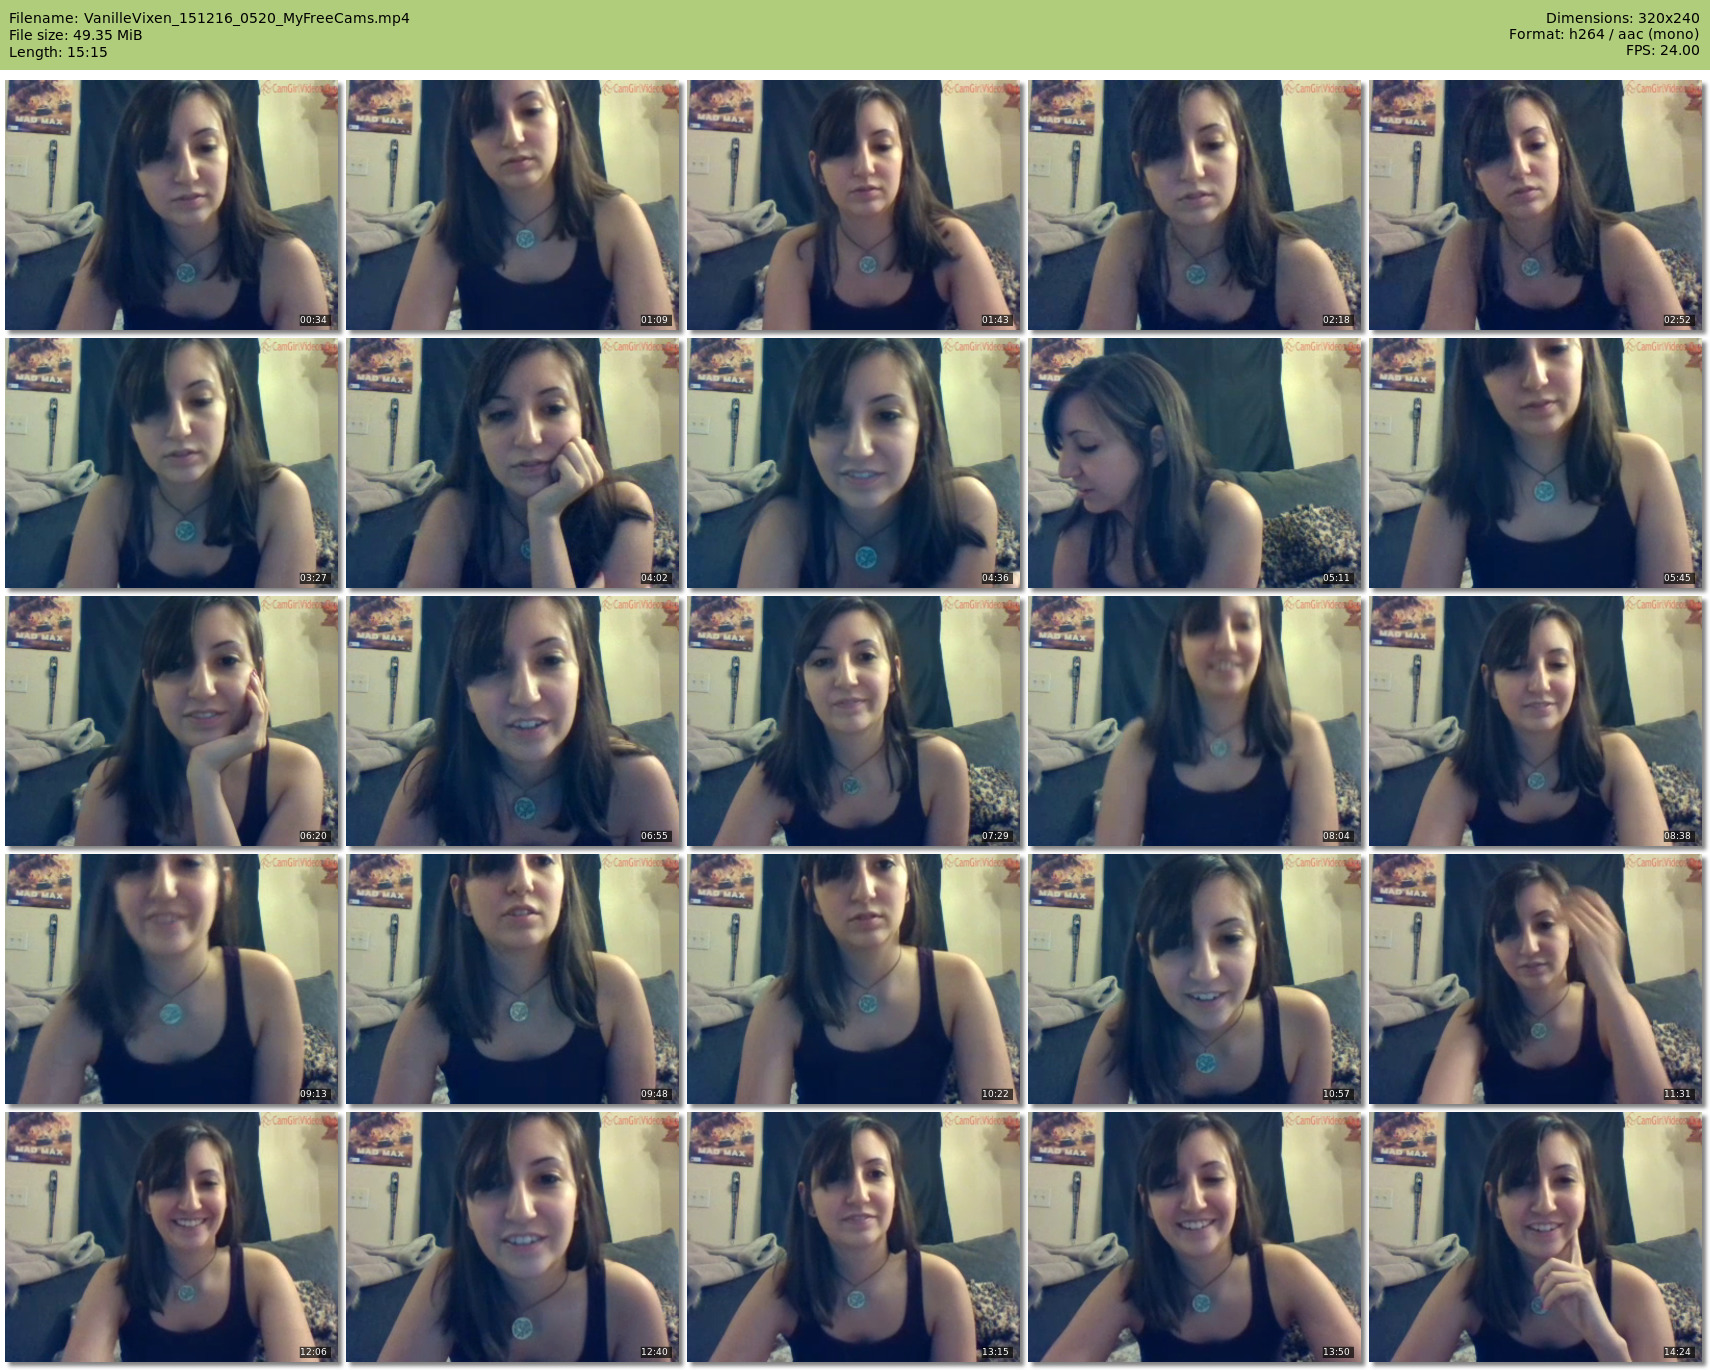
Task: Click the Filename text in the header
Action: 209,18
